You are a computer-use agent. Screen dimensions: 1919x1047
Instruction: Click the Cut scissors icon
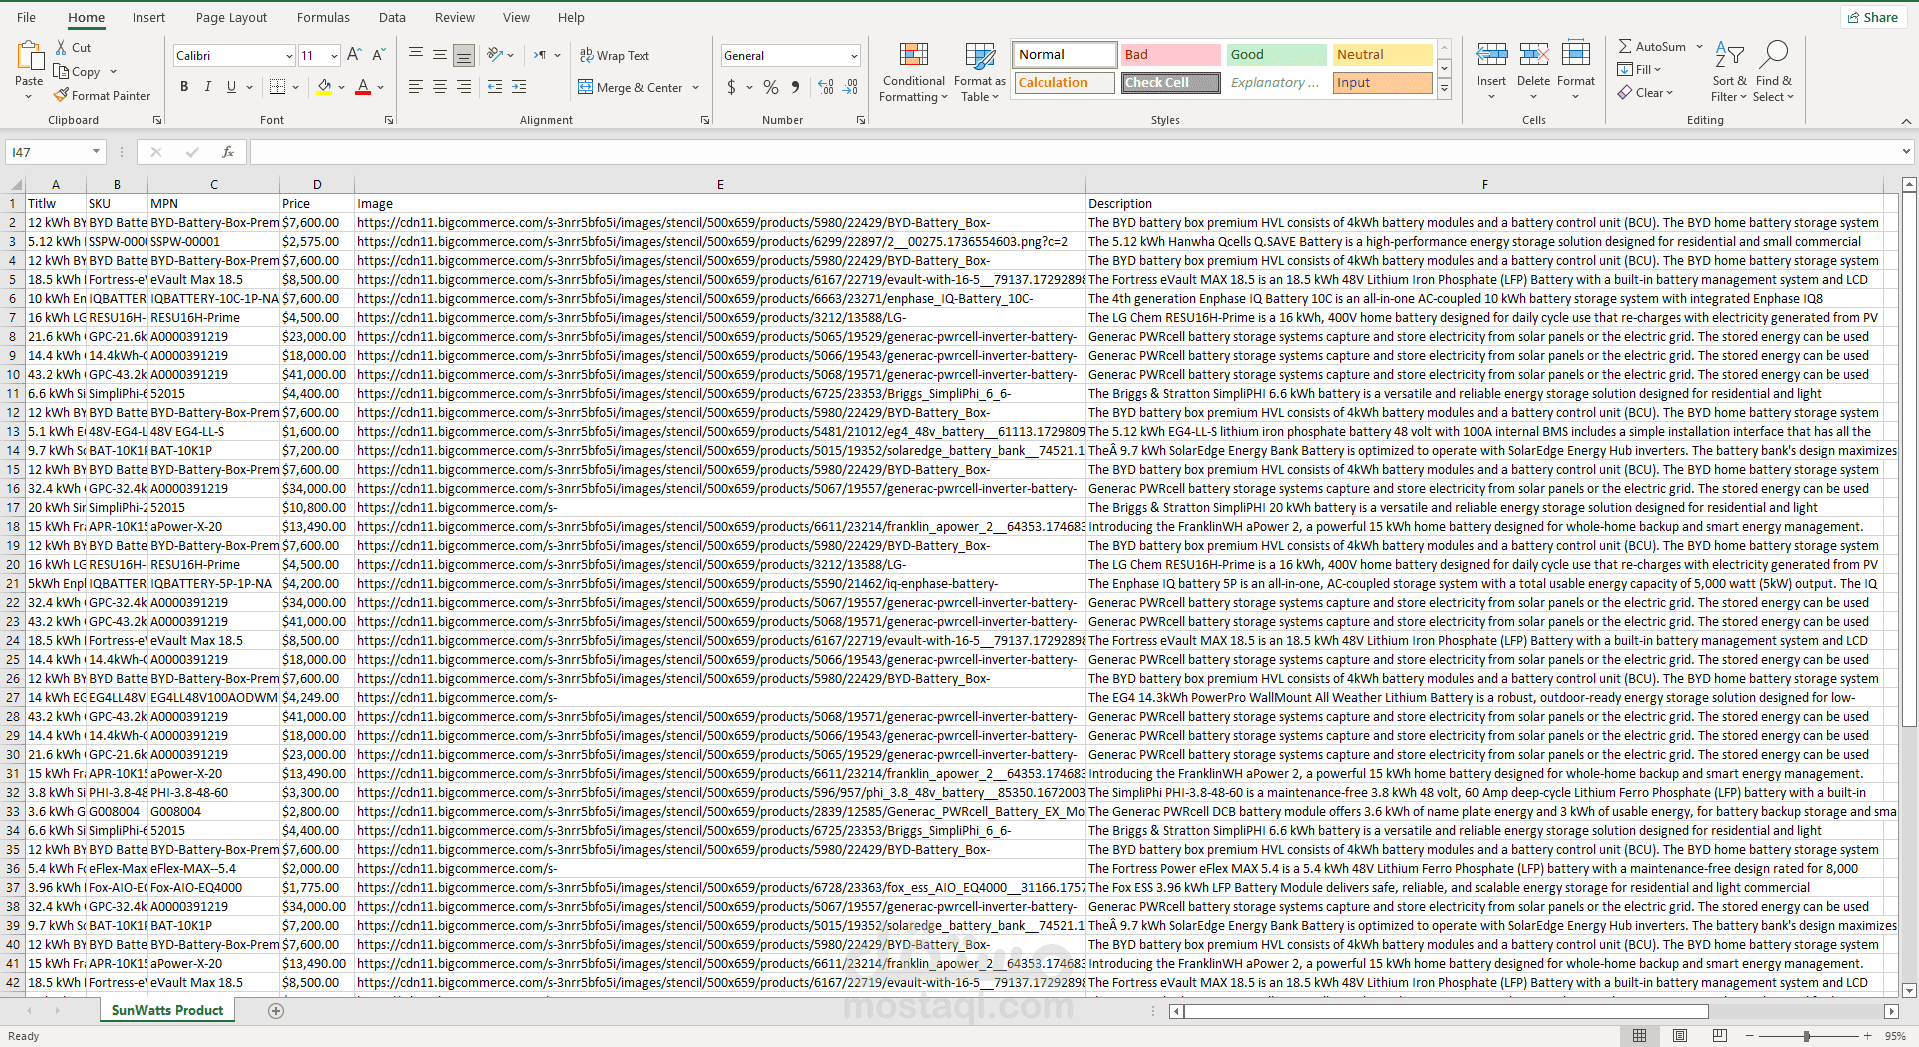pos(62,47)
